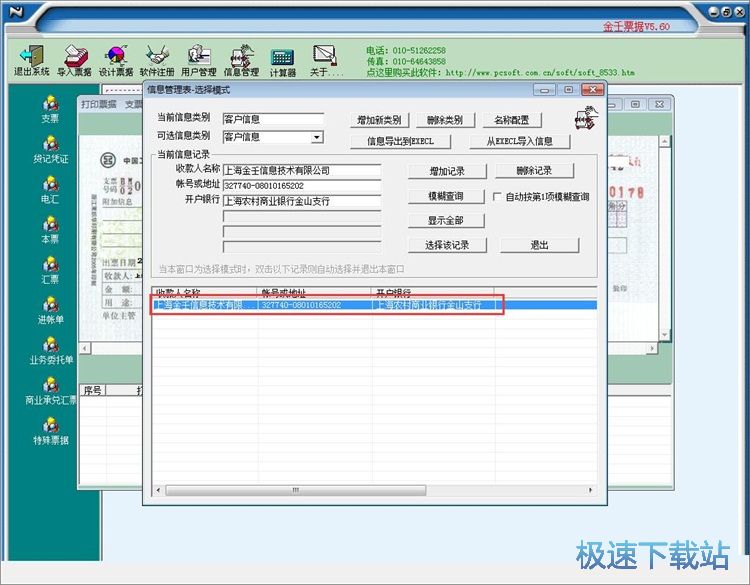The width and height of the screenshot is (750, 585).
Task: Click the 退出系统 exit toolbar icon
Action: pyautogui.click(x=32, y=61)
